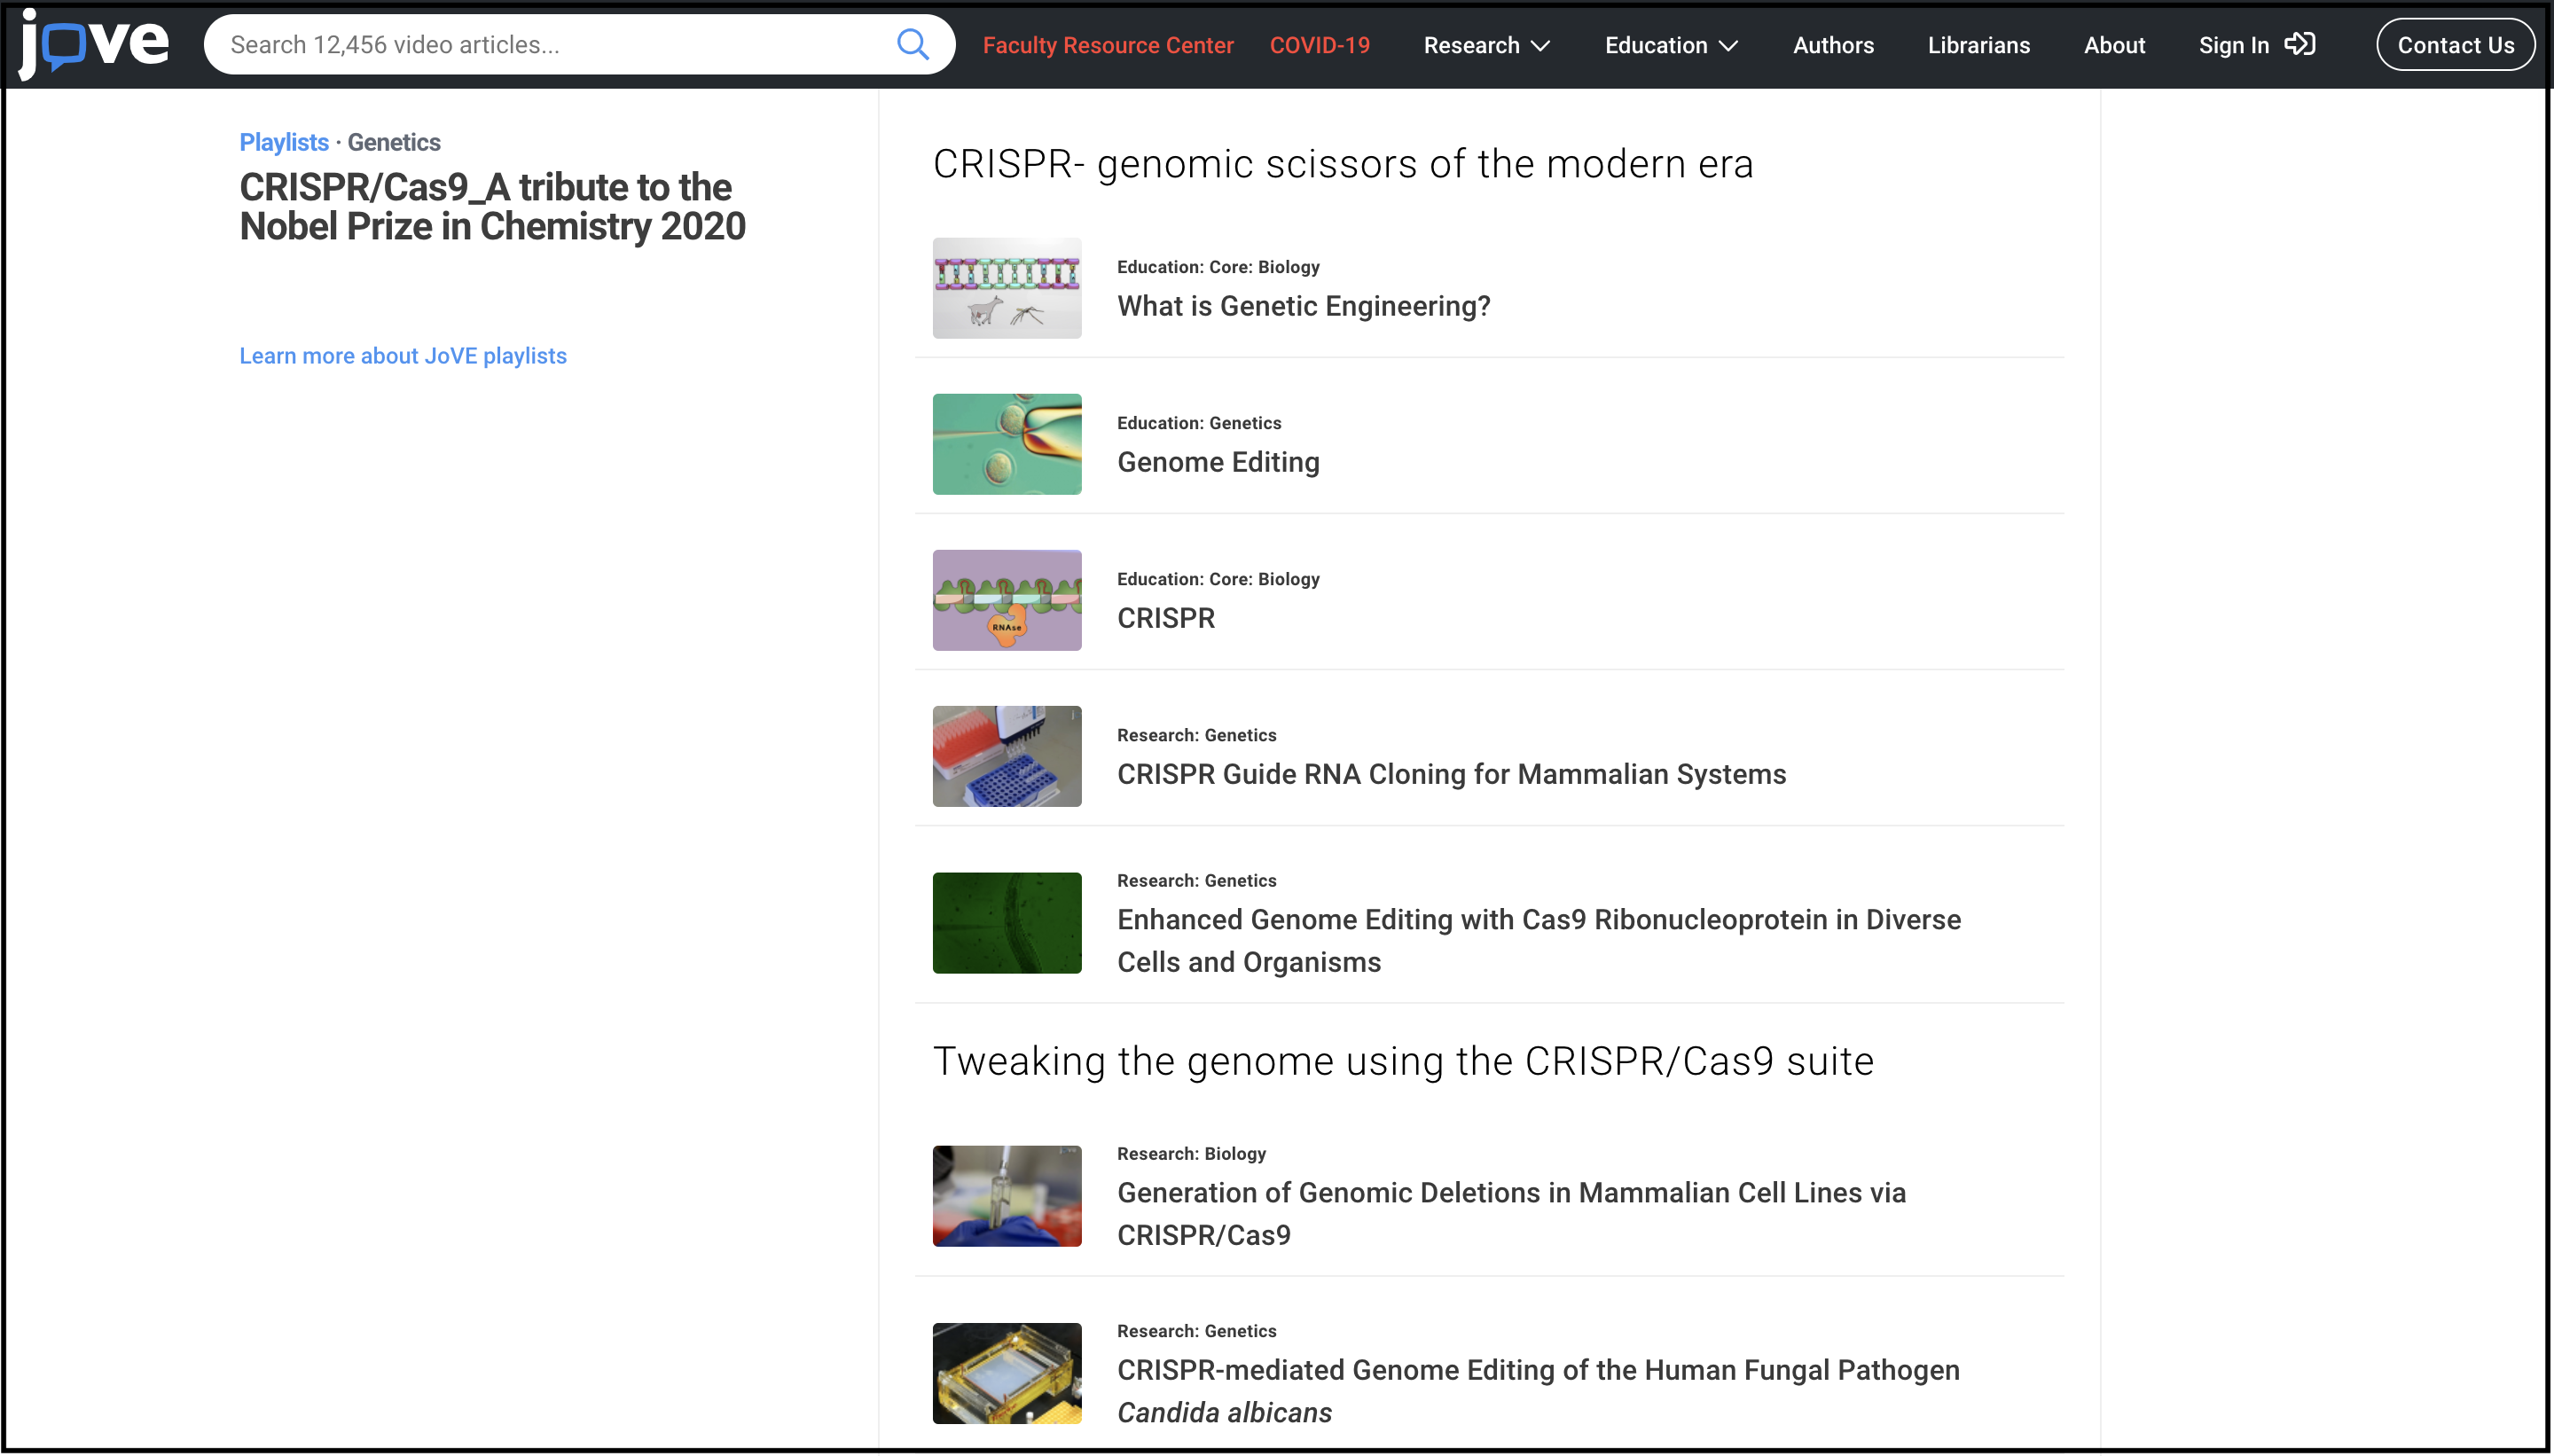2554x1456 pixels.
Task: Open the Genome Editing video thumbnail
Action: coord(1006,444)
